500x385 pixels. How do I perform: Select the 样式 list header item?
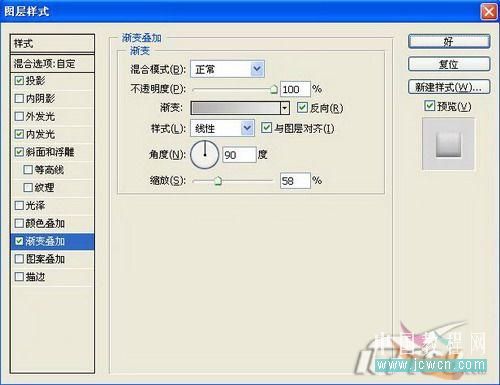coord(52,43)
